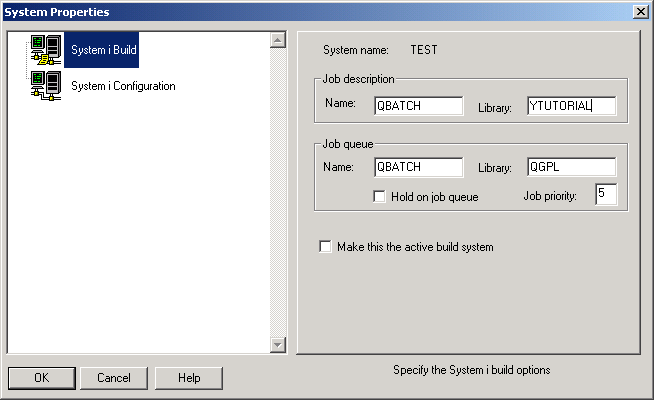Click the System i Build icon
The image size is (654, 400).
click(x=46, y=50)
